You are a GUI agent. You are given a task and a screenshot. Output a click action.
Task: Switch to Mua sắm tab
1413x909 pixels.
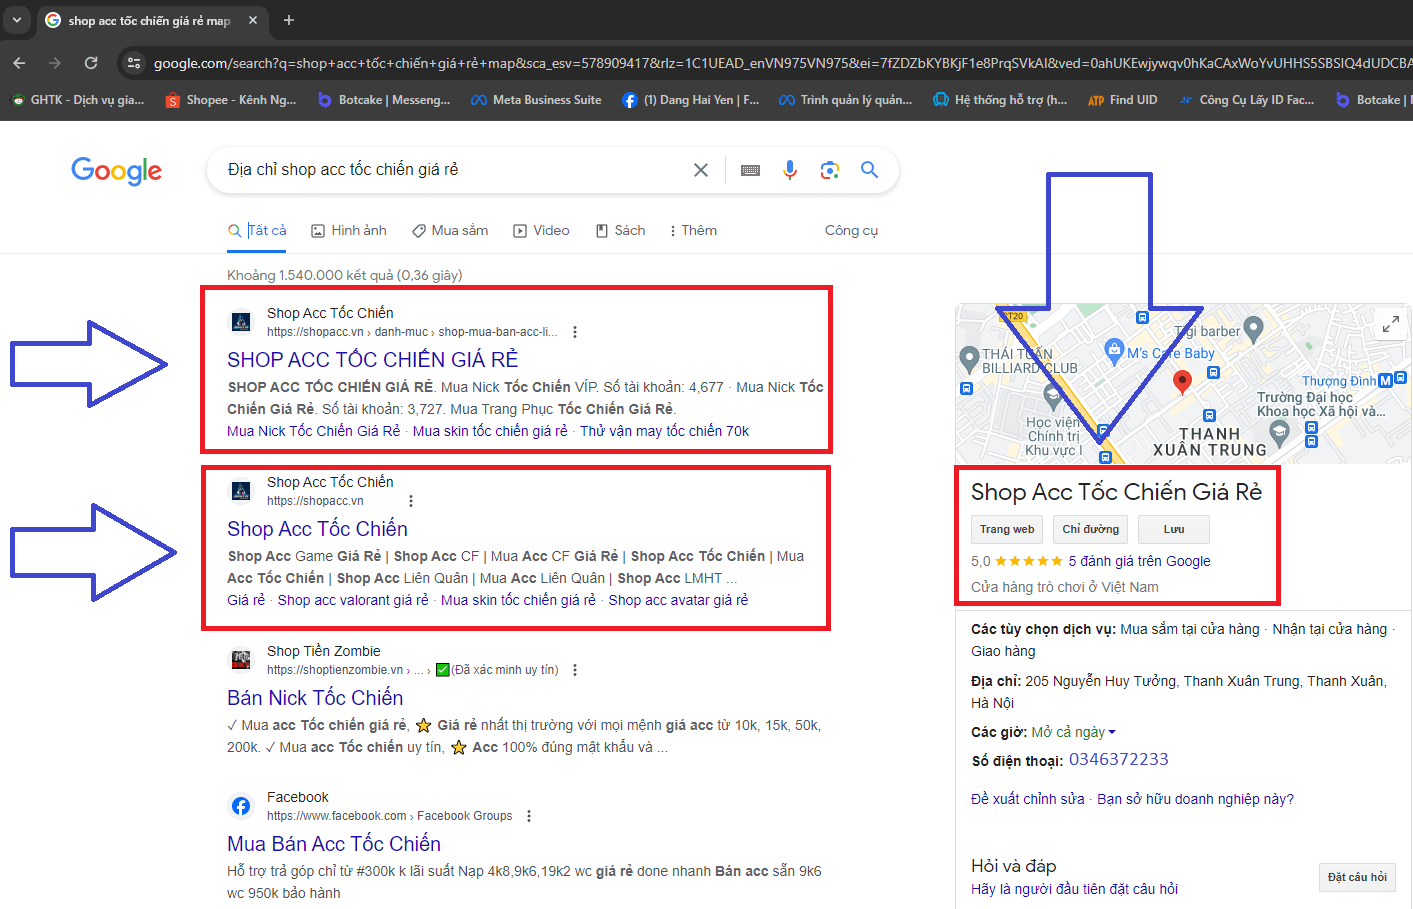coord(450,230)
